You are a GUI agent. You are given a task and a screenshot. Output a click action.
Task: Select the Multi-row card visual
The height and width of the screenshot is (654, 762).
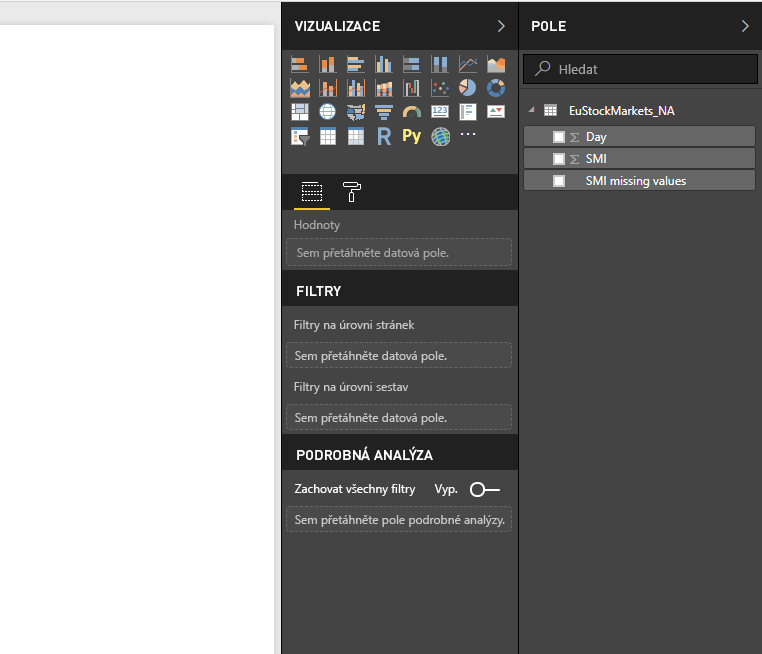pyautogui.click(x=468, y=112)
